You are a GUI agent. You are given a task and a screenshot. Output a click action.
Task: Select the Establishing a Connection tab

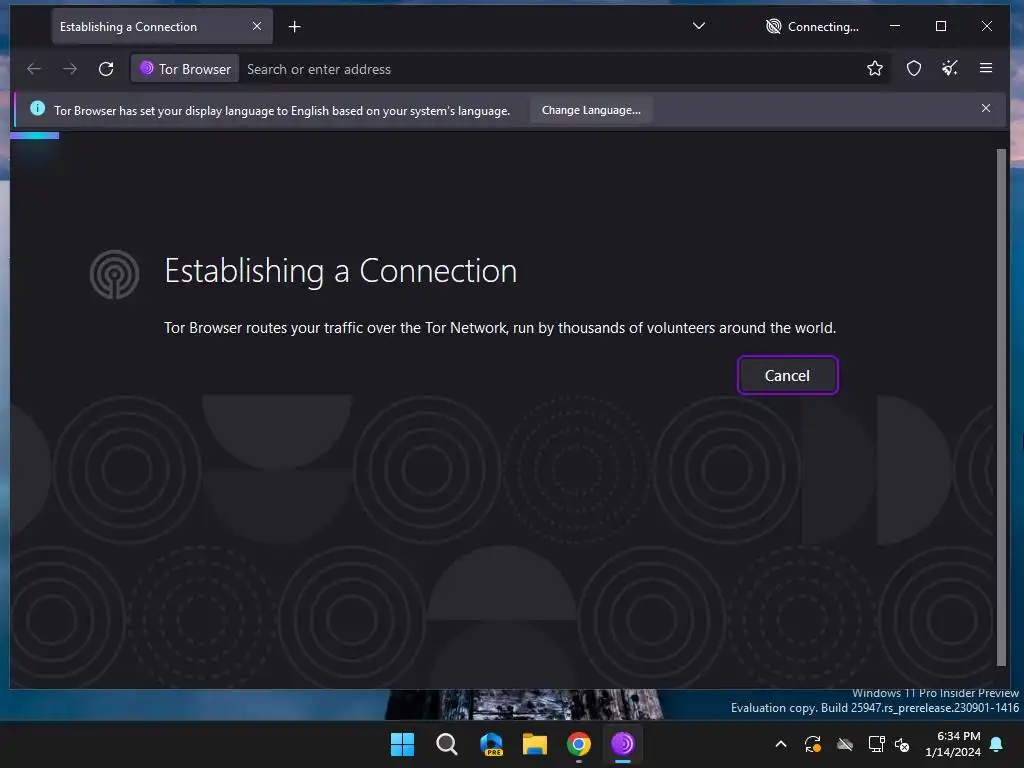click(x=162, y=27)
